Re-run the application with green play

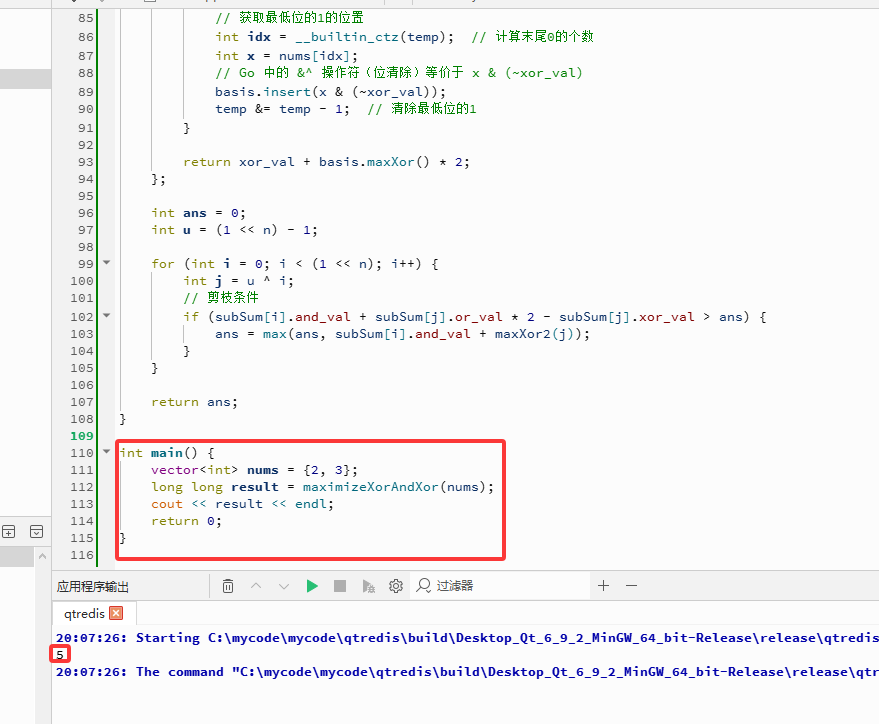tap(312, 586)
